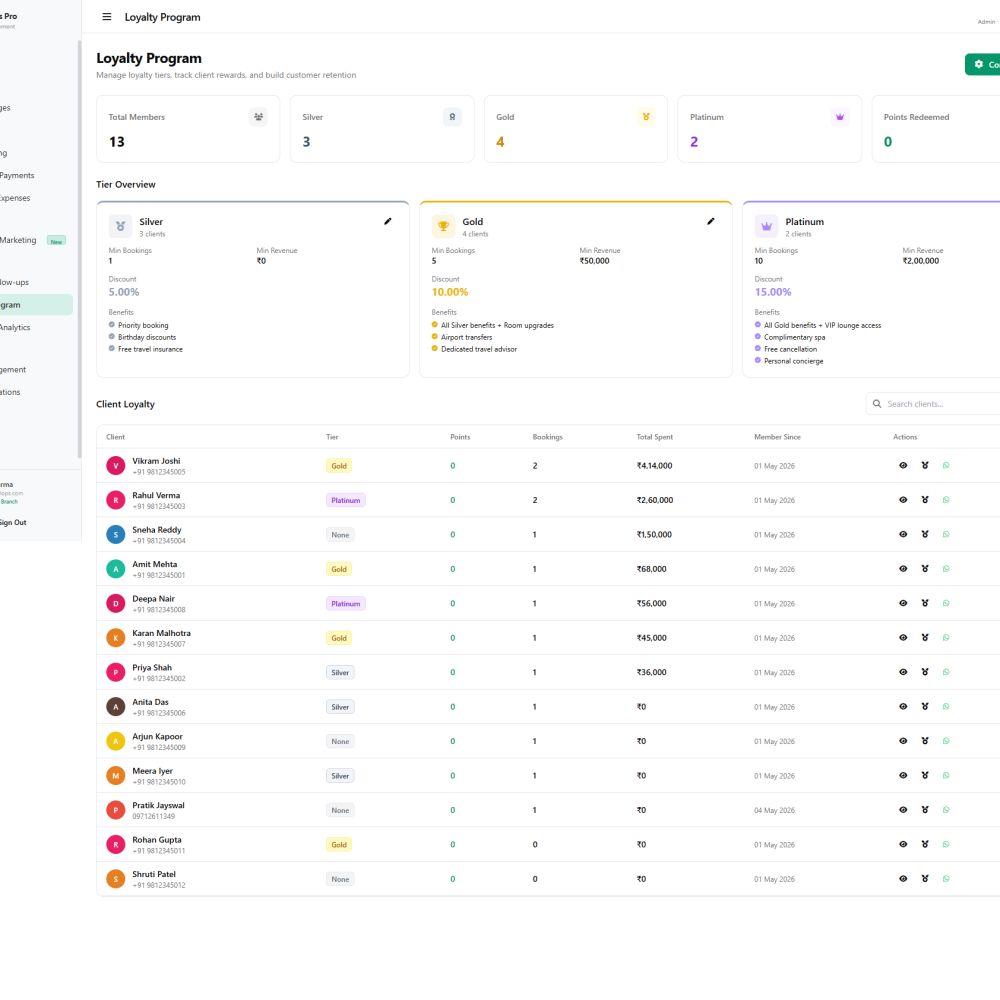Image resolution: width=1000 pixels, height=1000 pixels.
Task: Open WhatsApp icon for Rohan Gupta
Action: (x=946, y=844)
